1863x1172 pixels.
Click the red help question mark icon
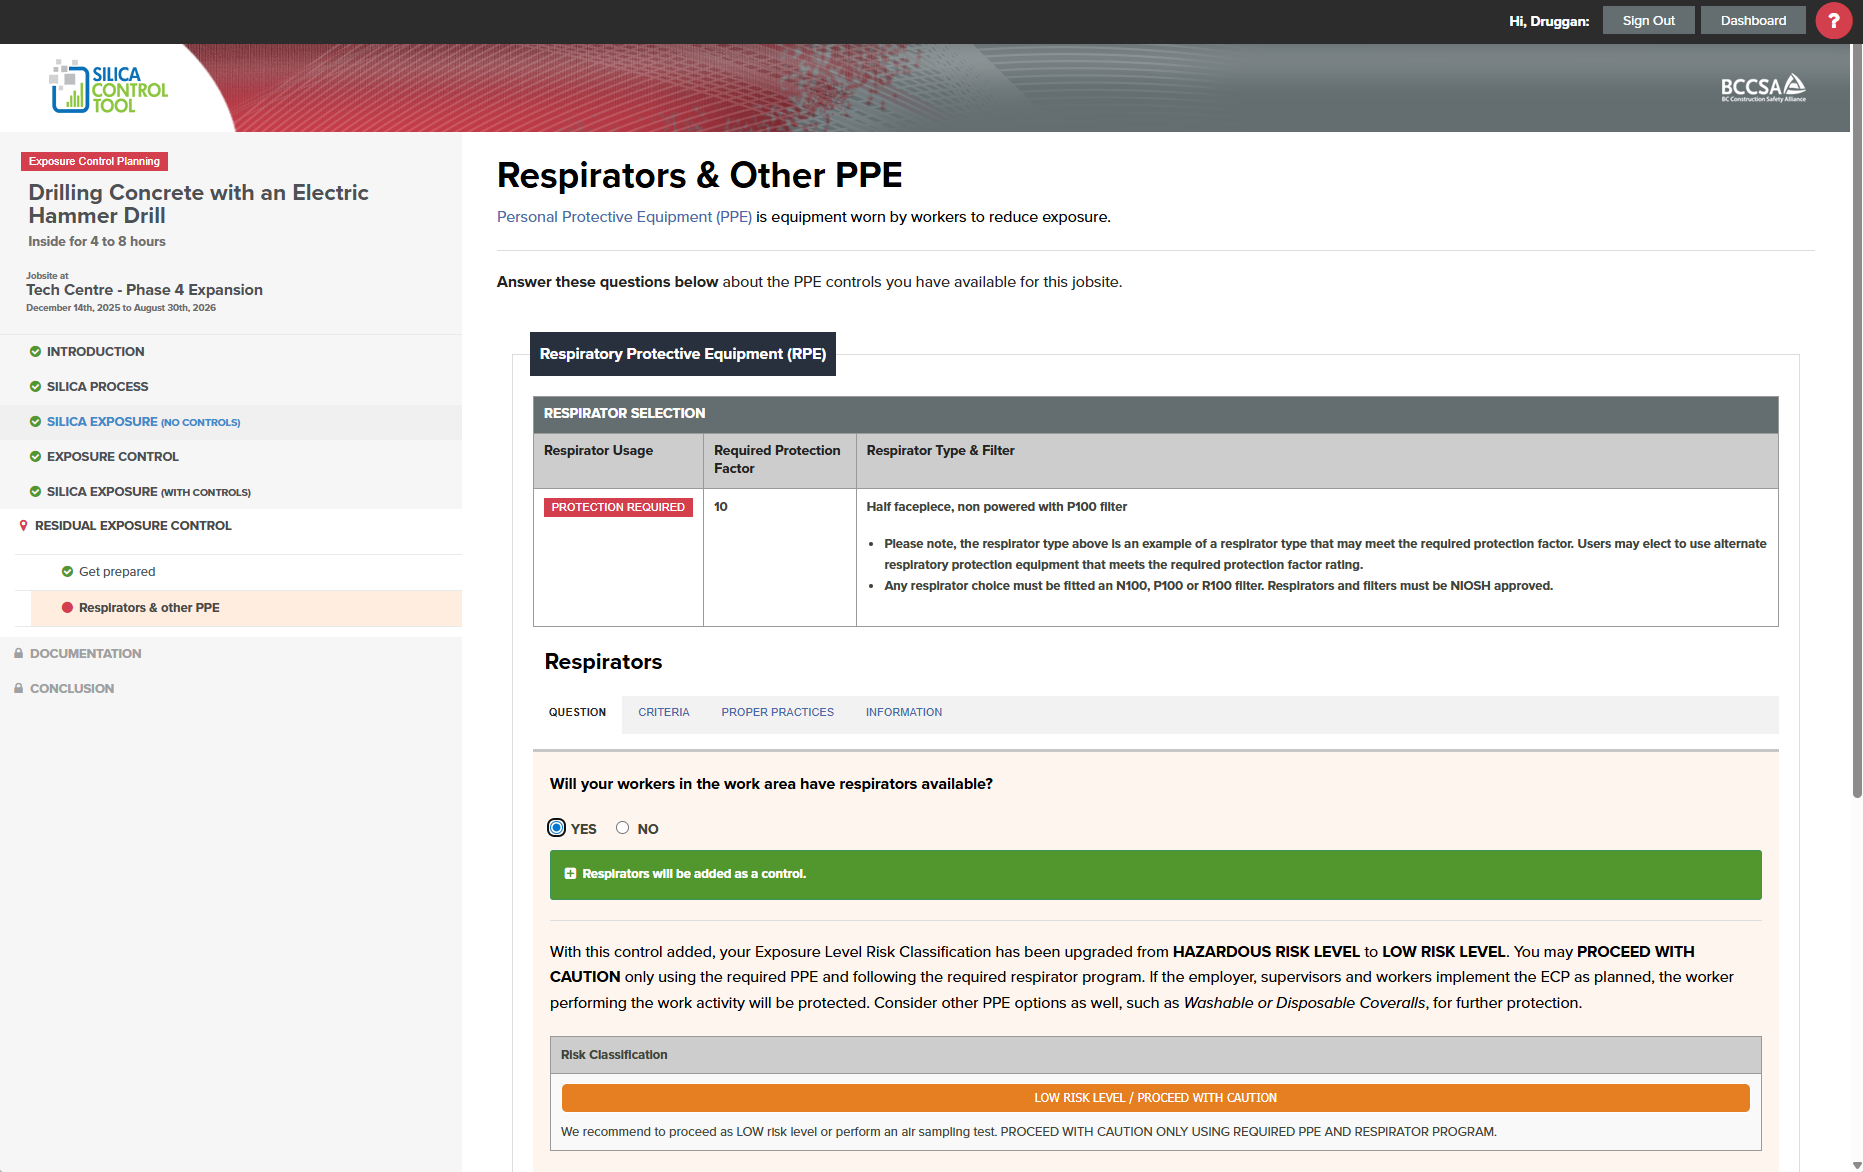[x=1833, y=21]
